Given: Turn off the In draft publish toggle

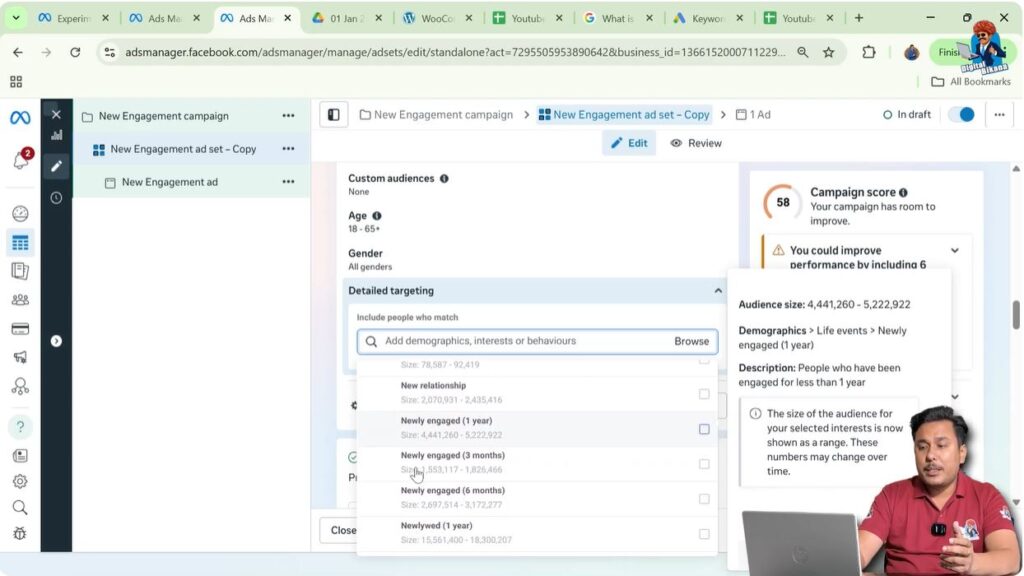Looking at the screenshot, I should click(x=960, y=114).
